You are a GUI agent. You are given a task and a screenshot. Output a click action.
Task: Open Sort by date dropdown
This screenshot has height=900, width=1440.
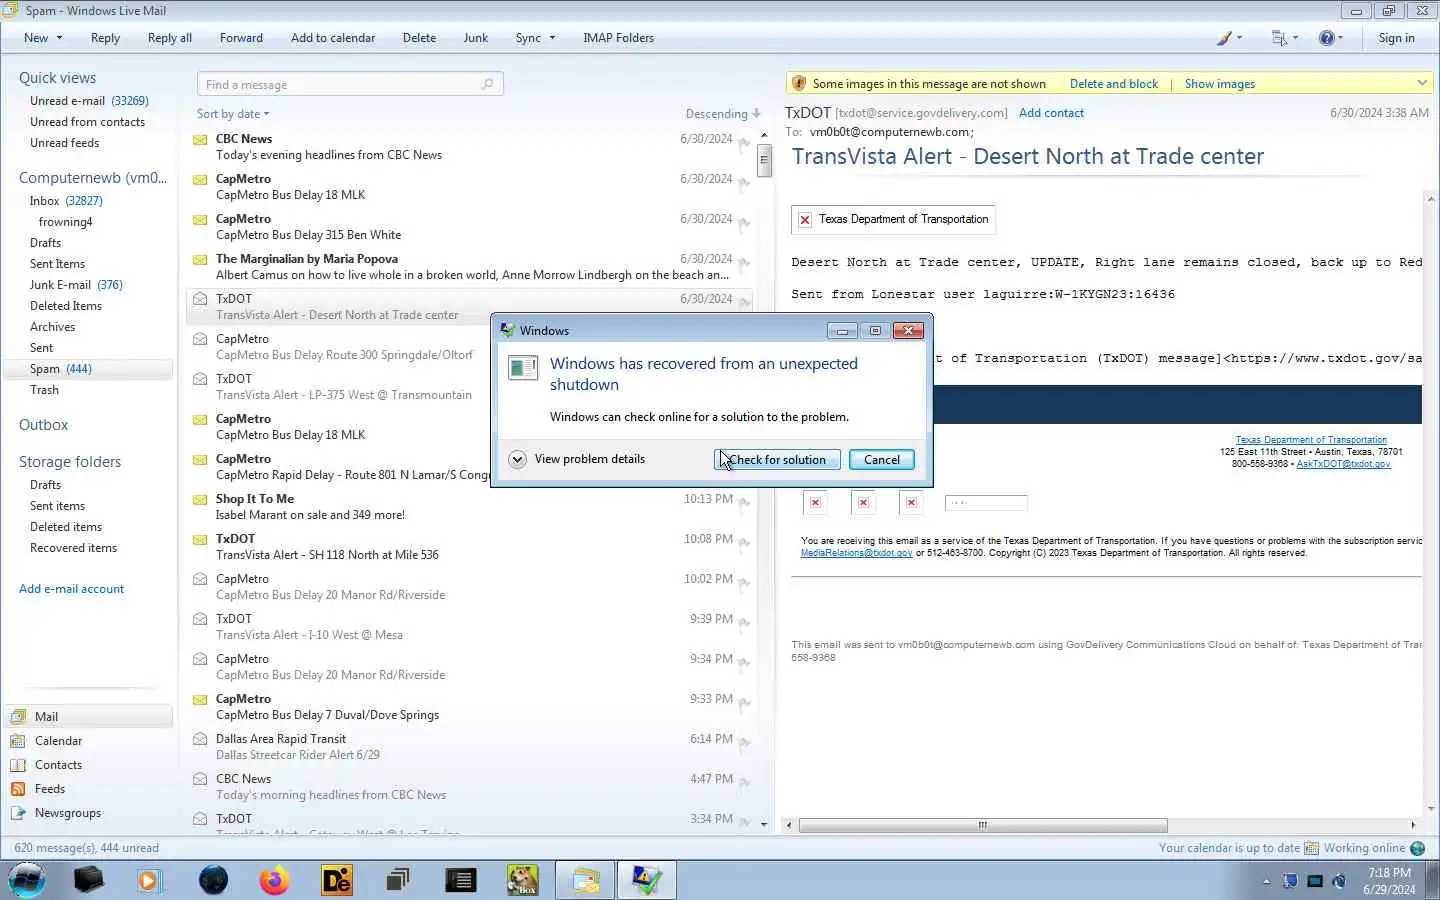click(x=233, y=114)
